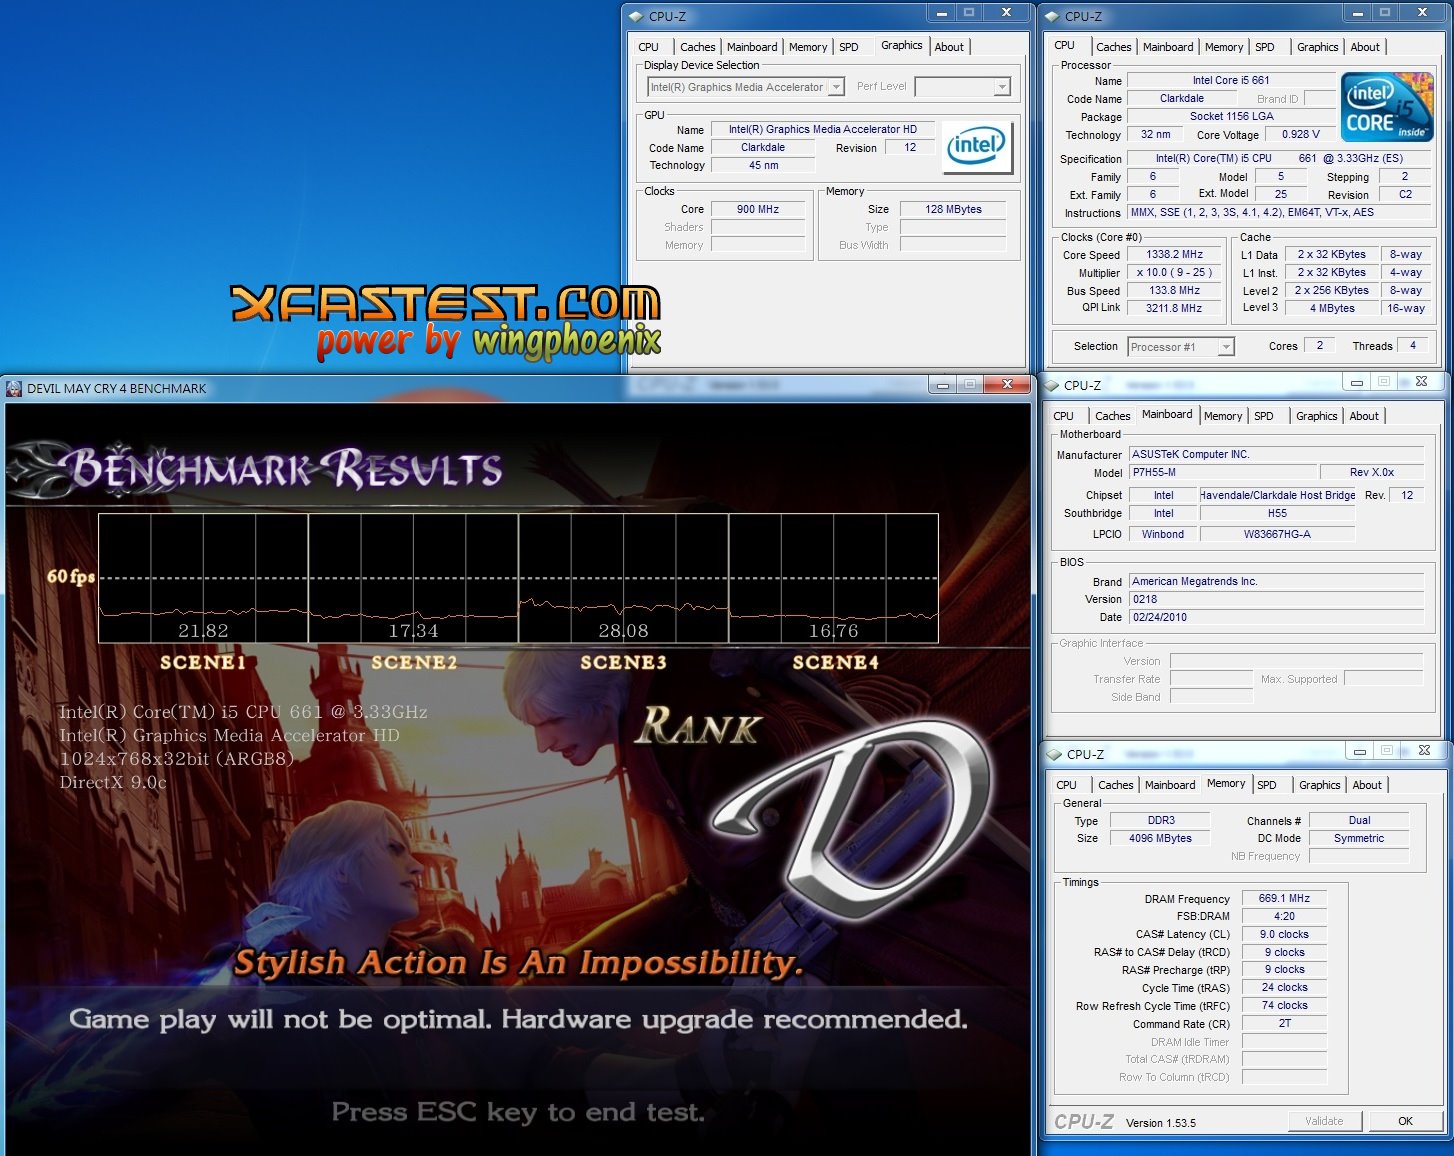Click the CAS# Latency 9.0 clocks value
The width and height of the screenshot is (1454, 1156).
tap(1284, 934)
